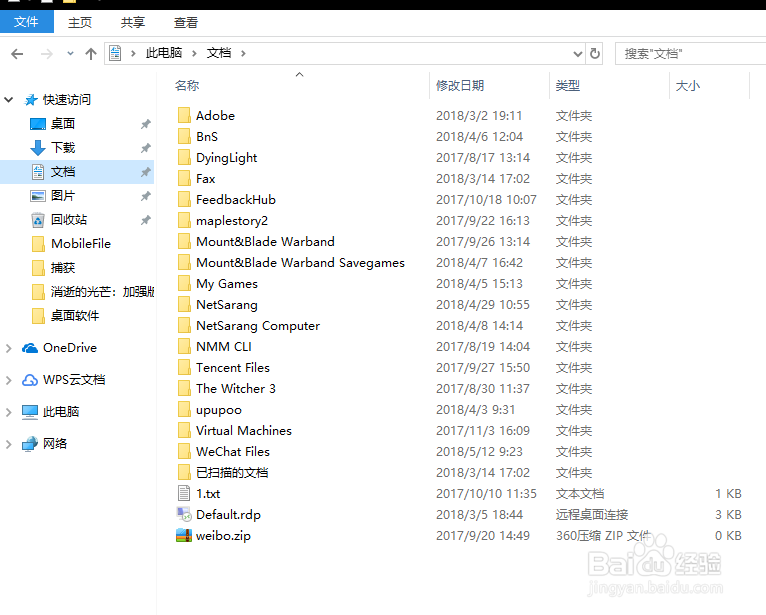Select the Mount&Blade Warband folder
766x615 pixels.
265,241
